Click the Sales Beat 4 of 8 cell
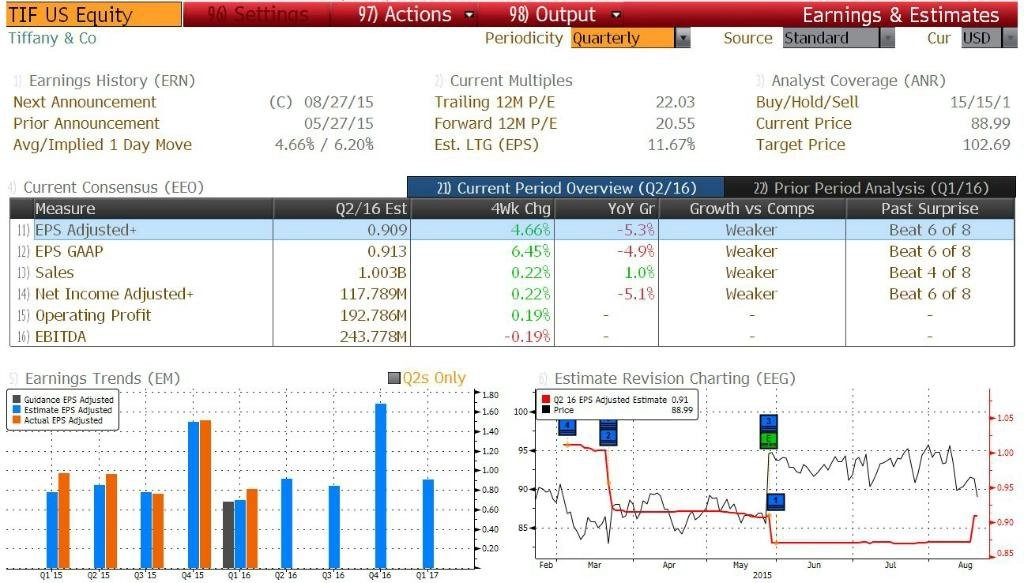This screenshot has width=1024, height=583. pyautogui.click(x=929, y=273)
